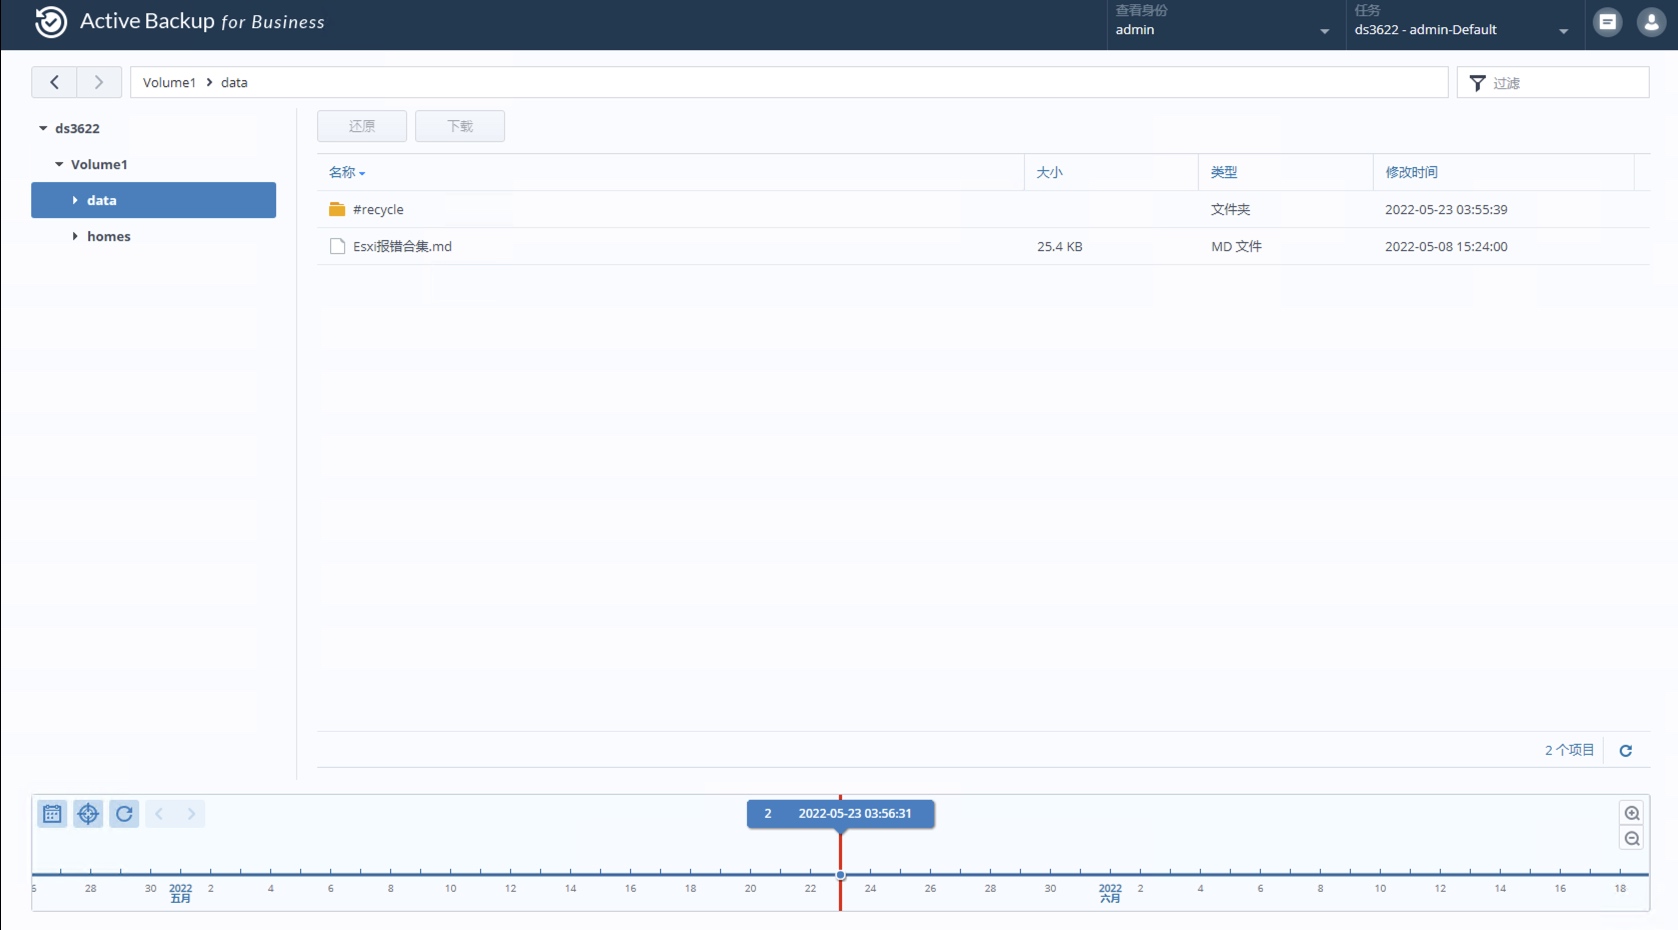Click Volume1 in the breadcrumb path
The width and height of the screenshot is (1678, 930).
[x=169, y=82]
